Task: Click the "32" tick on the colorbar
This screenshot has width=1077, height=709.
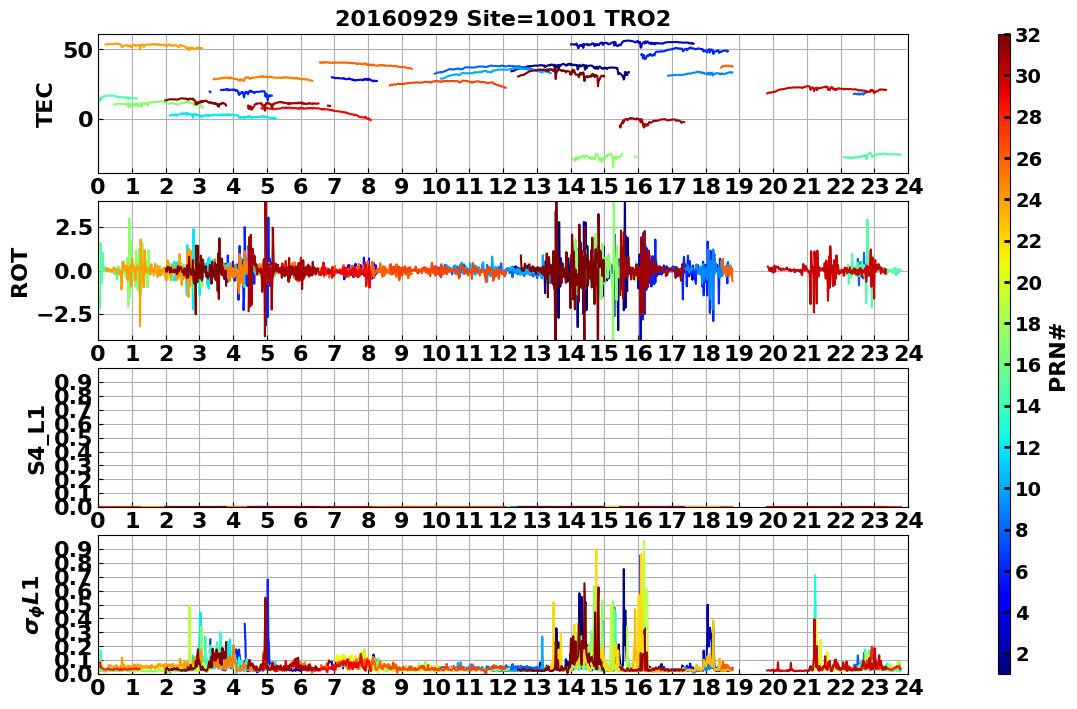Action: click(1028, 35)
